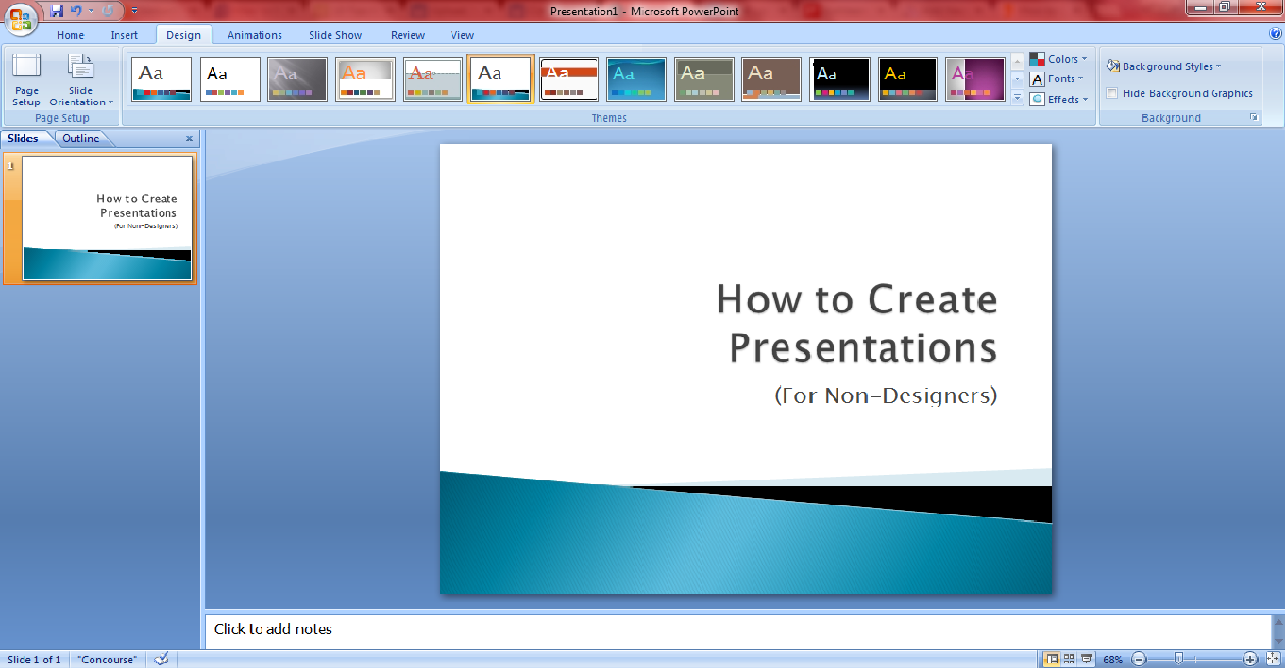The height and width of the screenshot is (668, 1285).
Task: Open the Slide Orientation dropdown
Action: coord(81,81)
